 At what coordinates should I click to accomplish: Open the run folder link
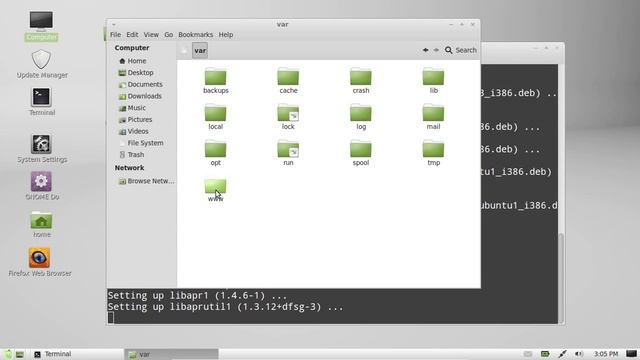288,152
